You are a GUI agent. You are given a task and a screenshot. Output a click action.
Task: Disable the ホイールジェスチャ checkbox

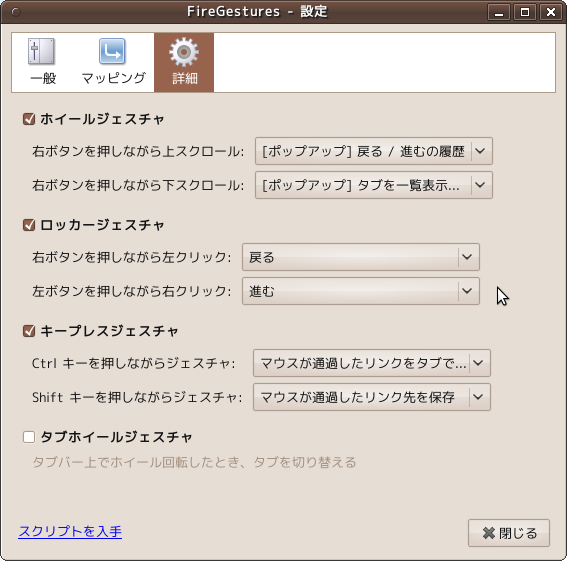[29, 119]
